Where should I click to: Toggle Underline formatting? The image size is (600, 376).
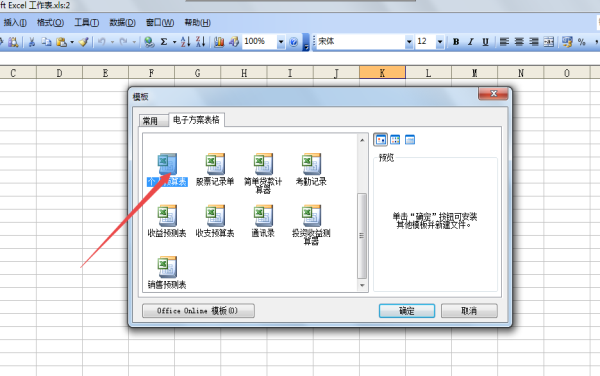point(485,42)
